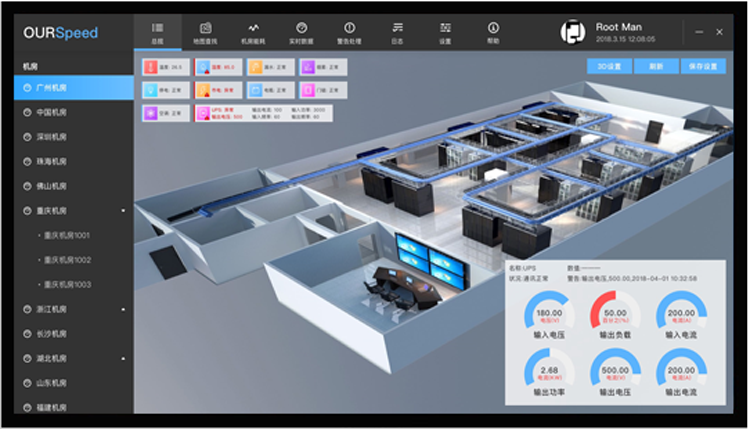This screenshot has height=429, width=750.
Task: Expand the 重庆机房 tree node arrow
Action: click(x=124, y=211)
